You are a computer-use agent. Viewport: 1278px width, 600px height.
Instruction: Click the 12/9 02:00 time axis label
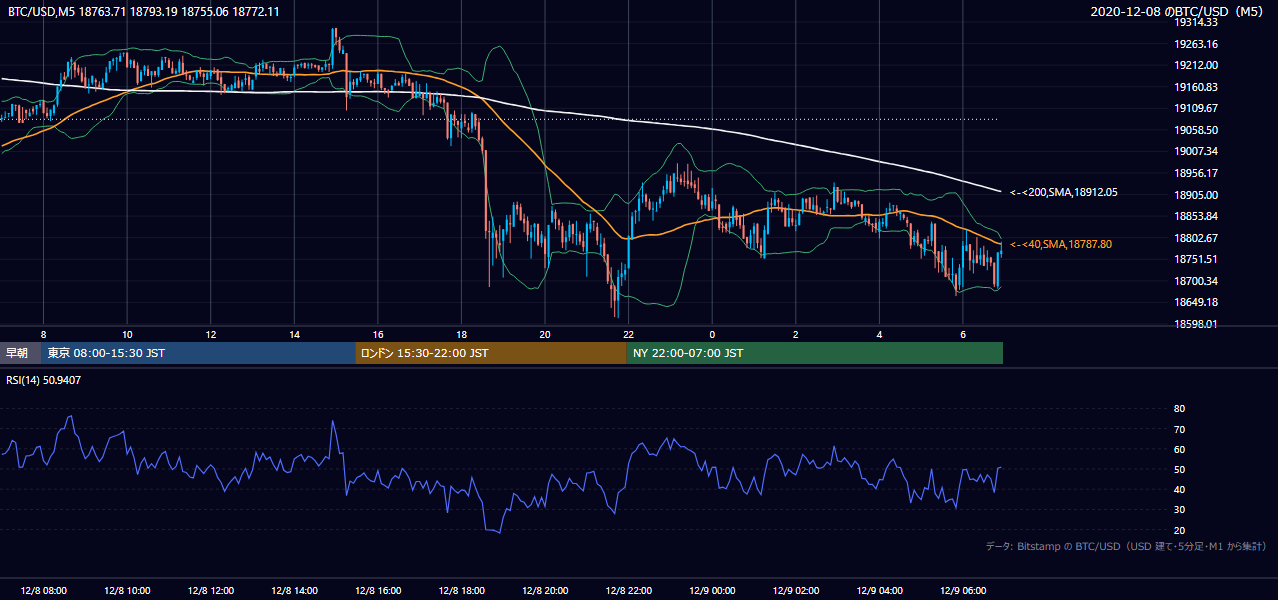click(x=796, y=590)
